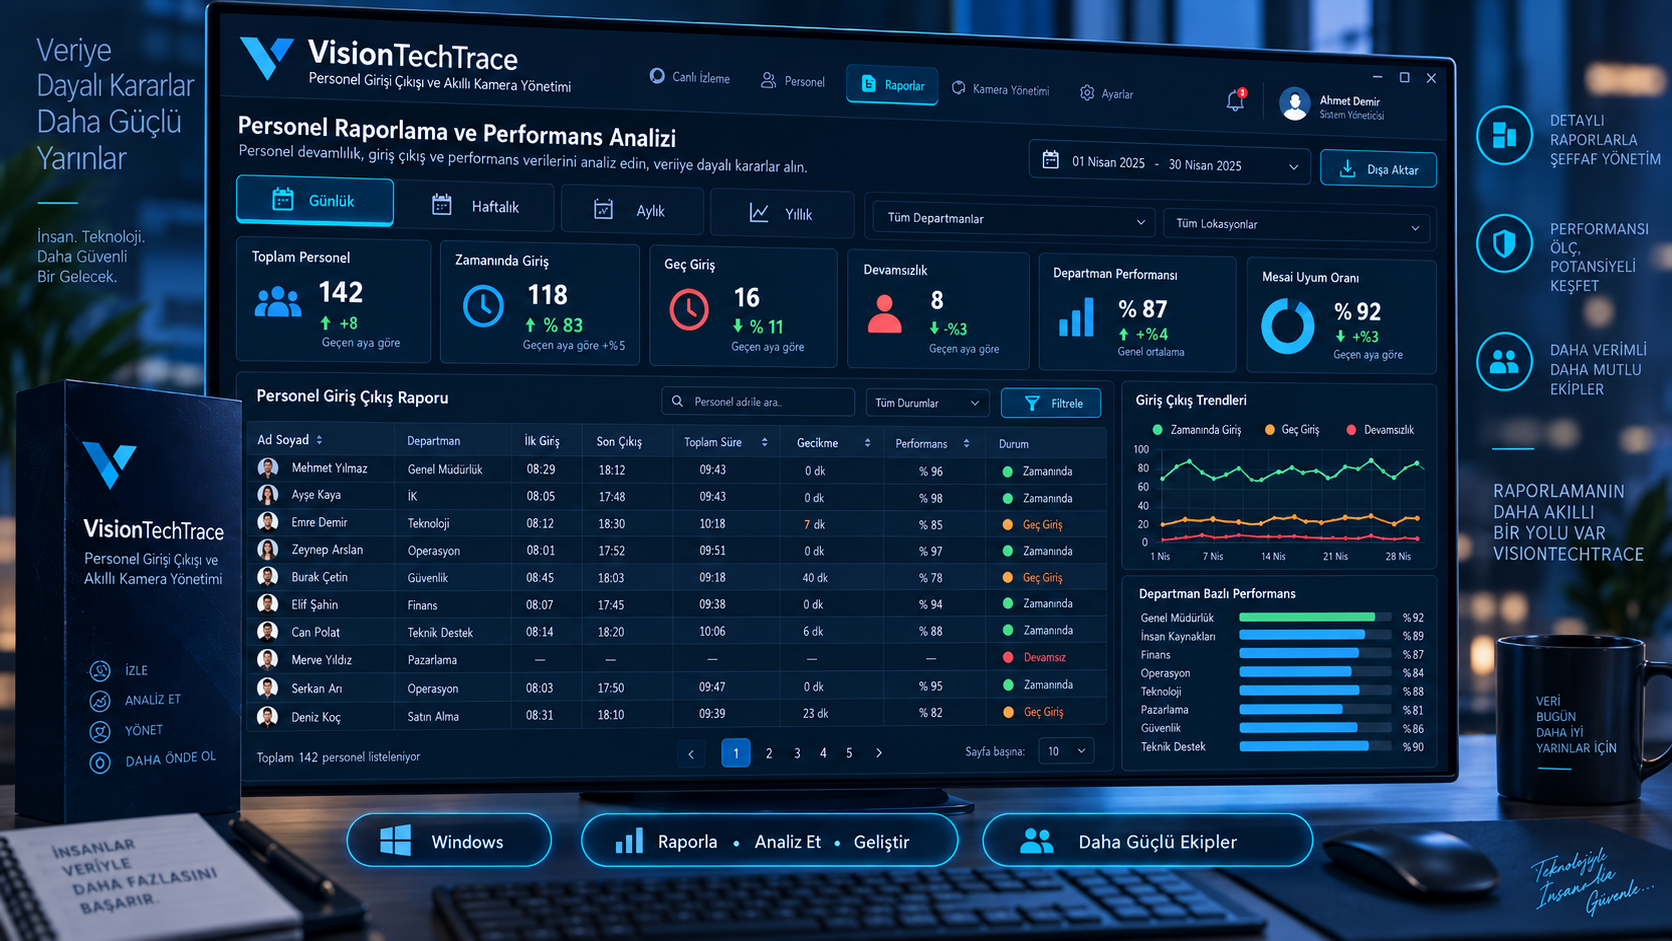Open the Tüm Lokasyonlar dropdown
Image resolution: width=1672 pixels, height=941 pixels.
click(x=1296, y=225)
